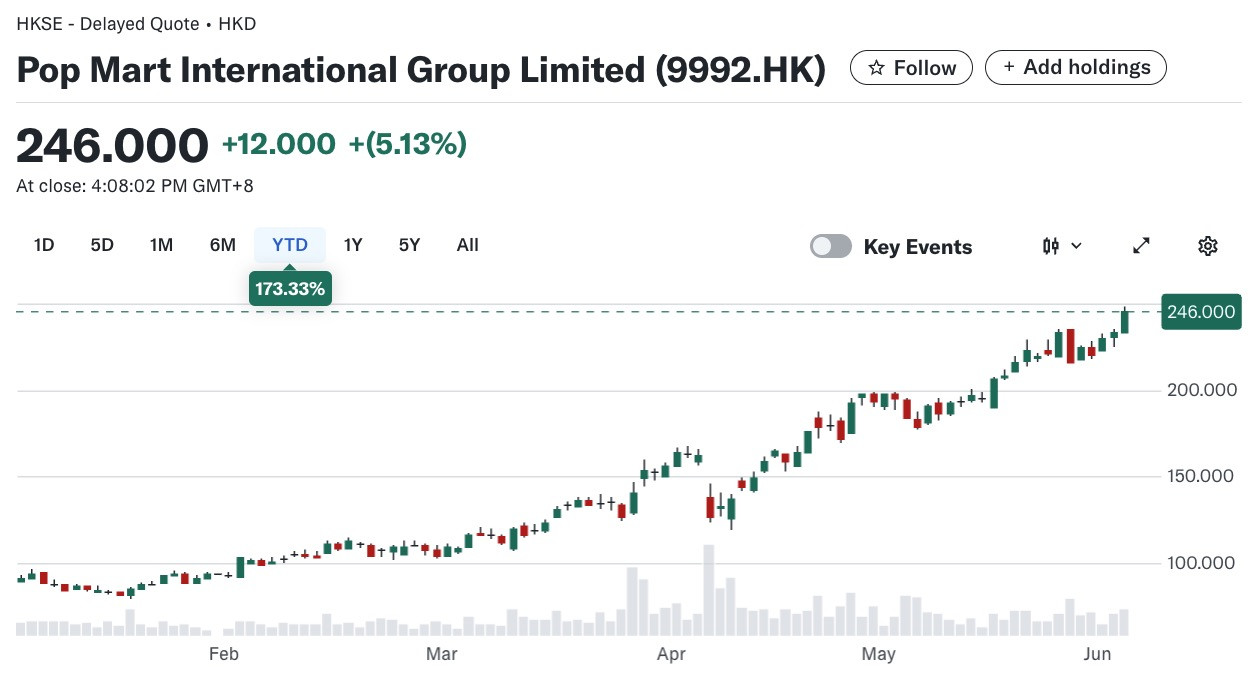Click the Jun label on date axis
The height and width of the screenshot is (682, 1257).
coord(1097,654)
